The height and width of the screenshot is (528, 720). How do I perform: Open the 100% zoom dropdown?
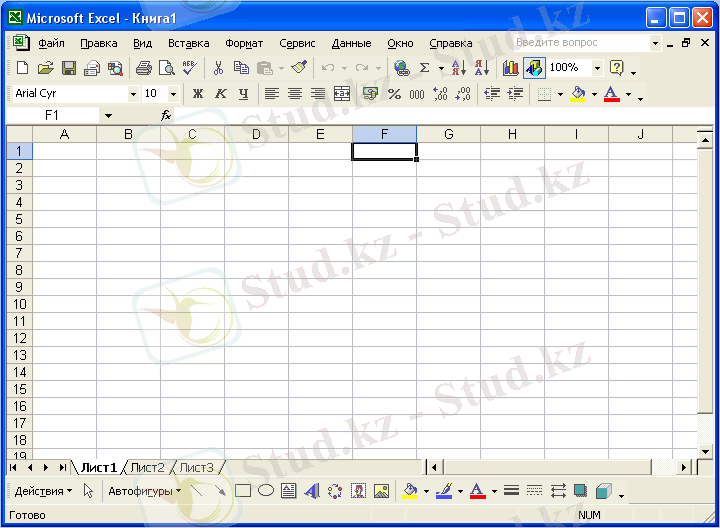[597, 68]
